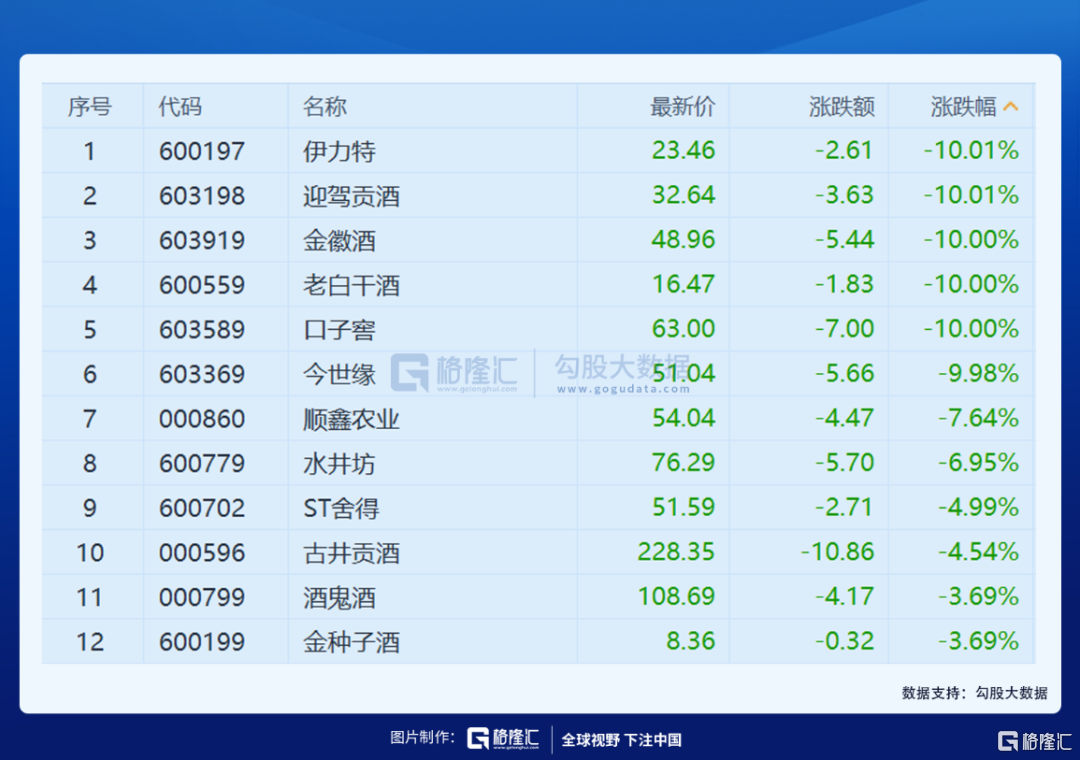This screenshot has height=760, width=1080.
Task: Click the 序号 column header
Action: click(90, 107)
